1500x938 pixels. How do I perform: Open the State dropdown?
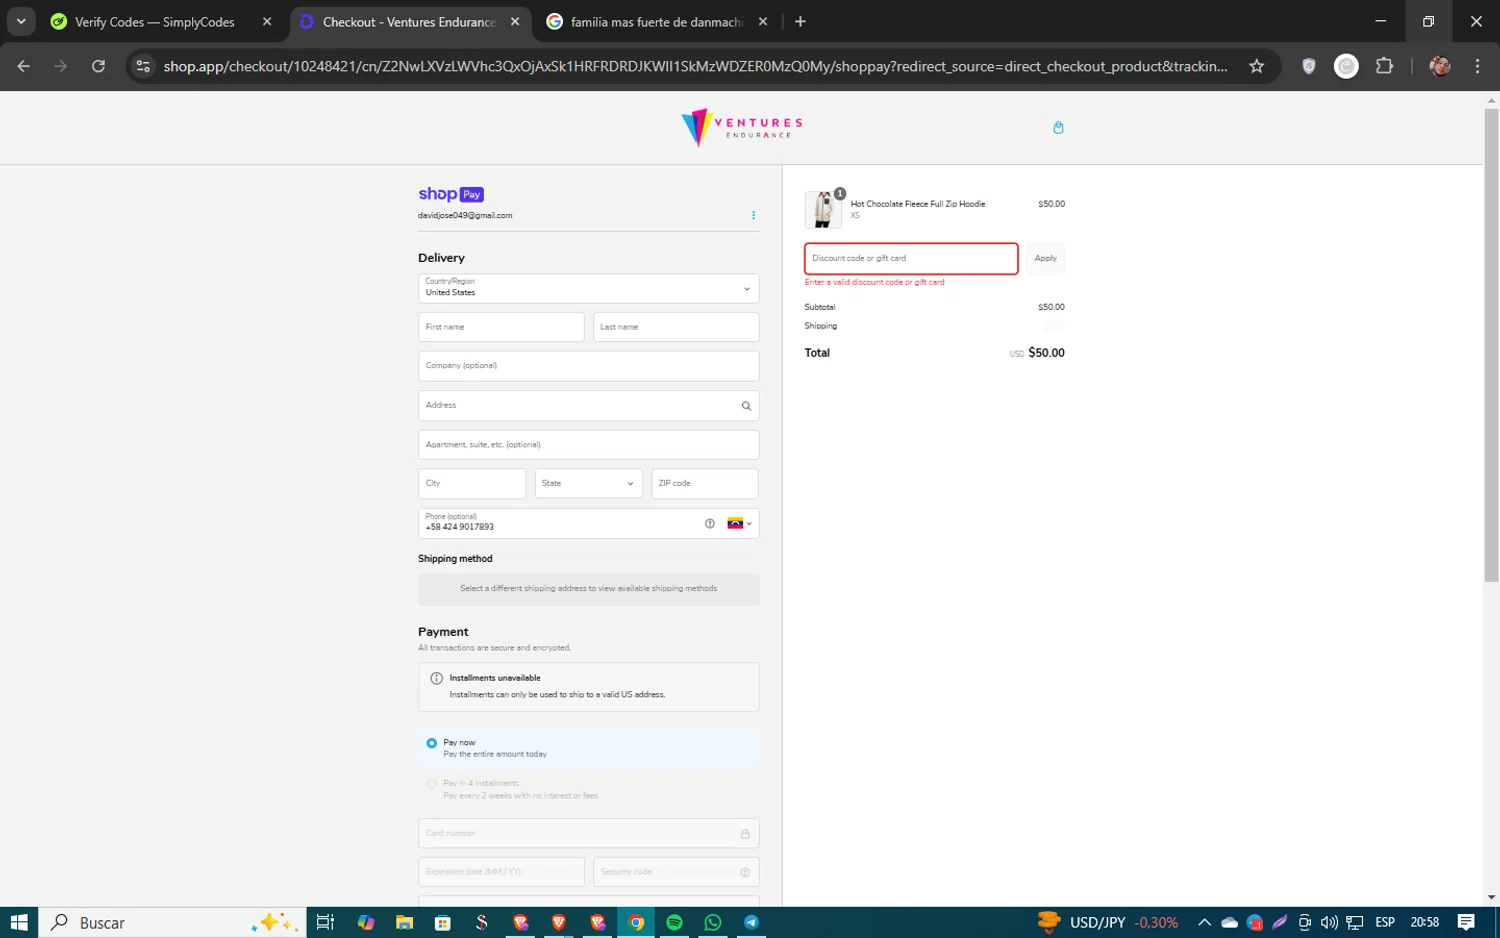(588, 484)
